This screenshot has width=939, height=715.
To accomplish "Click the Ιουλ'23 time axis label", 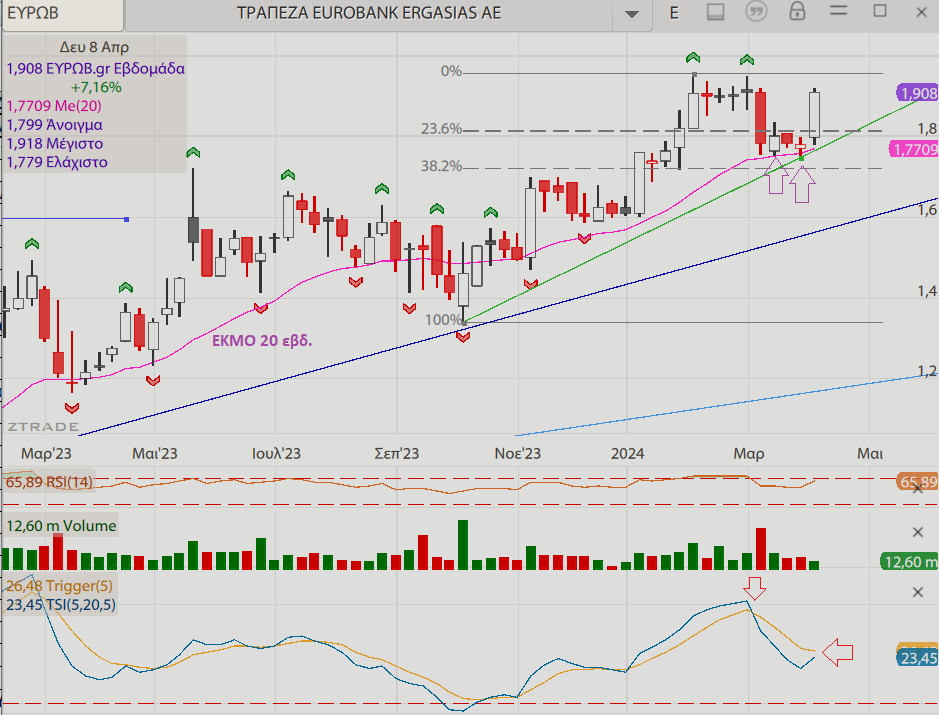I will click(276, 453).
